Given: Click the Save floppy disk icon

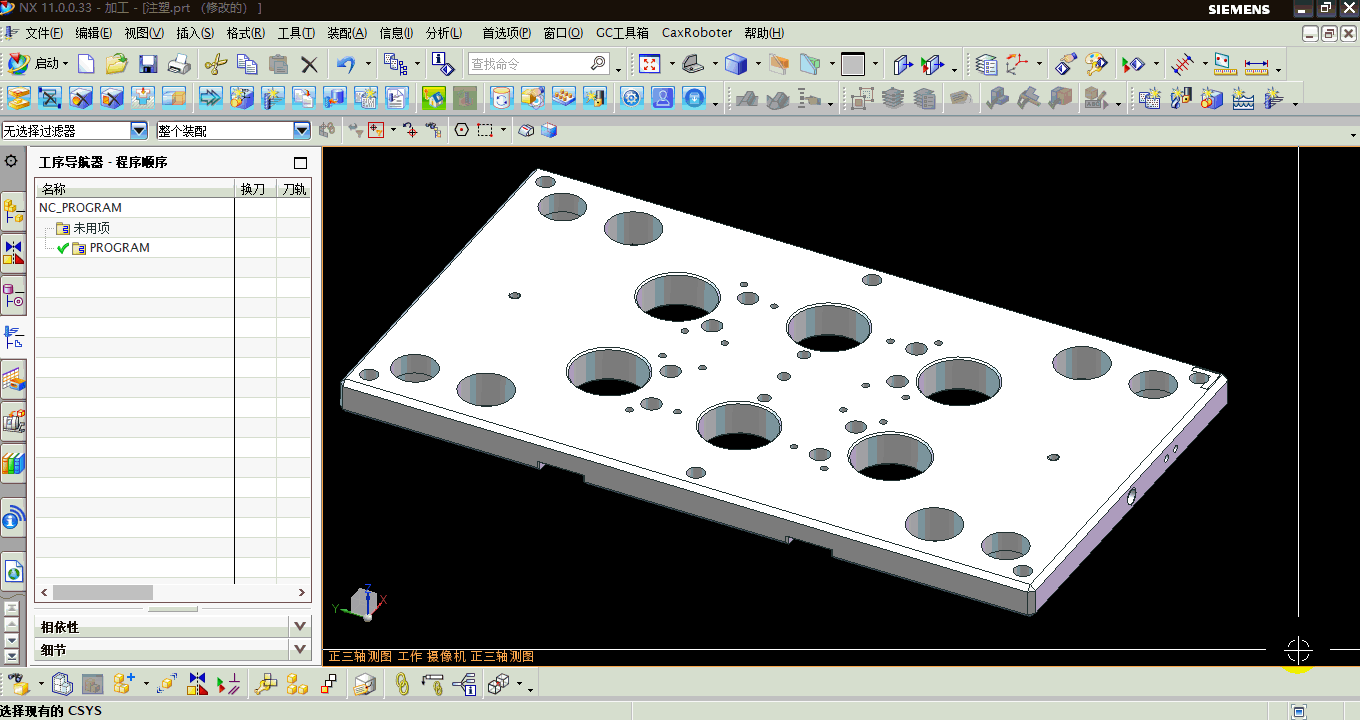Looking at the screenshot, I should pyautogui.click(x=148, y=65).
